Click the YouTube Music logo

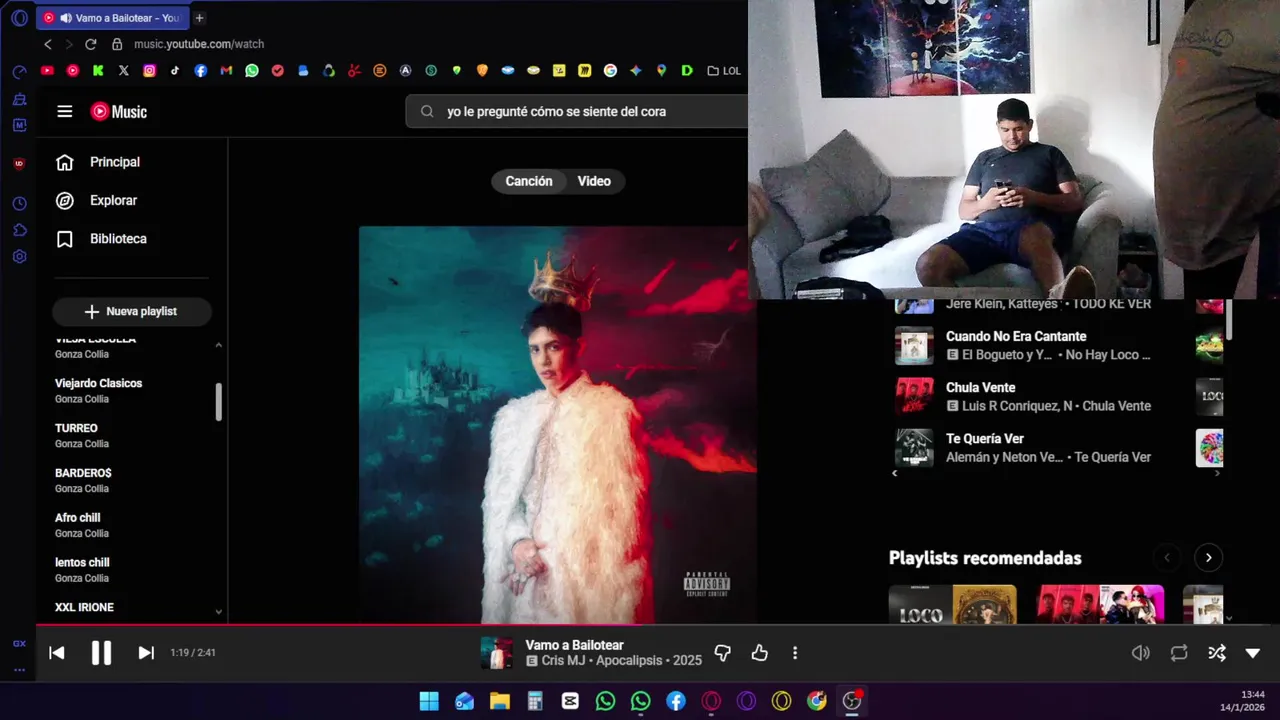119,111
